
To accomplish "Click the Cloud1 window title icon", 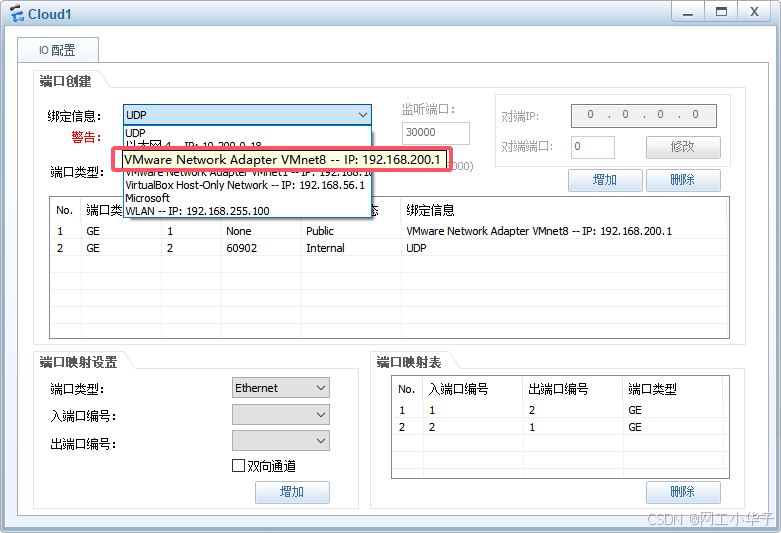I will [x=16, y=13].
